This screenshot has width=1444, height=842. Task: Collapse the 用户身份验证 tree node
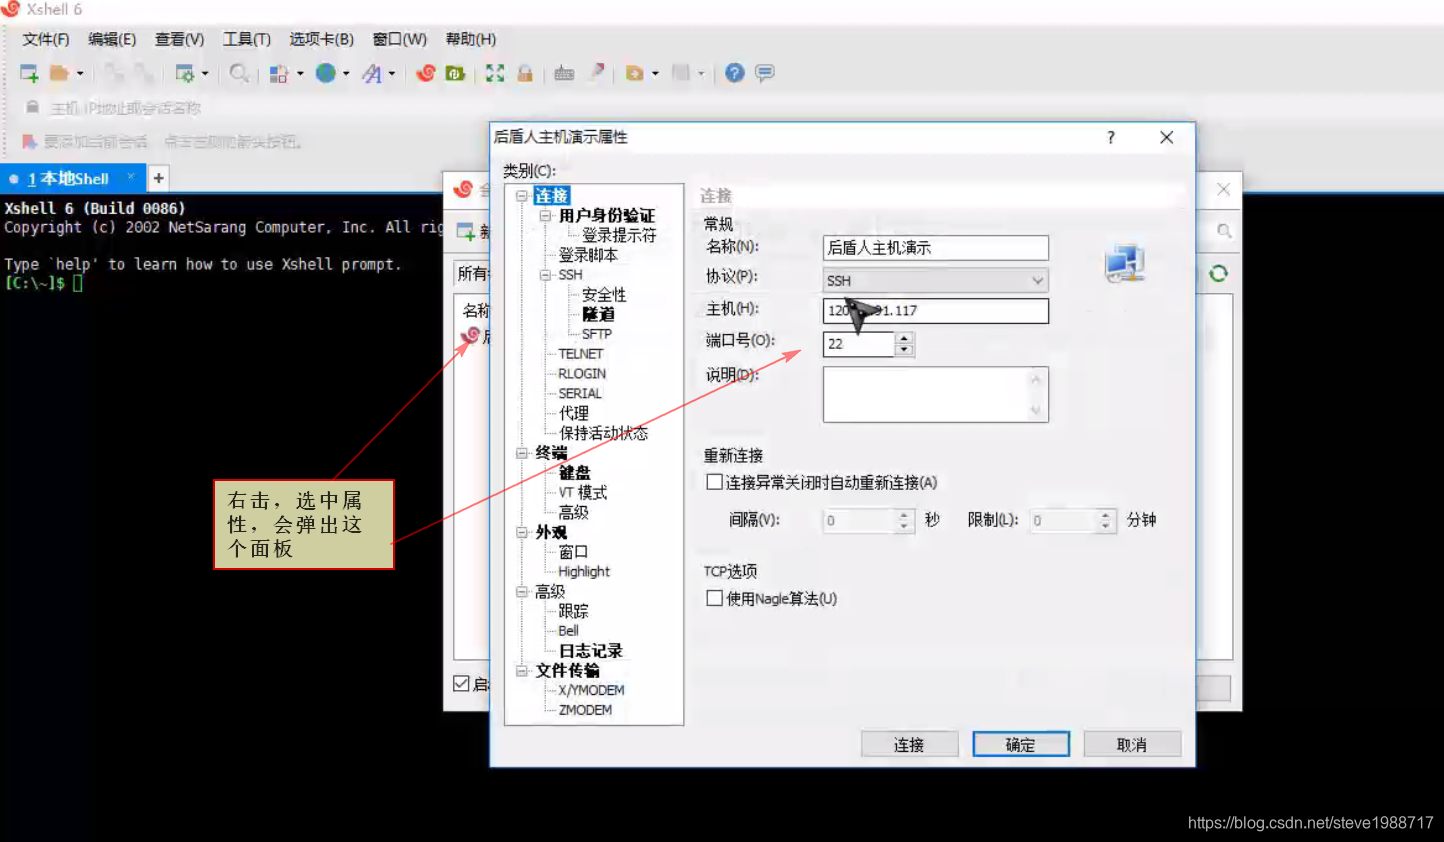click(545, 215)
